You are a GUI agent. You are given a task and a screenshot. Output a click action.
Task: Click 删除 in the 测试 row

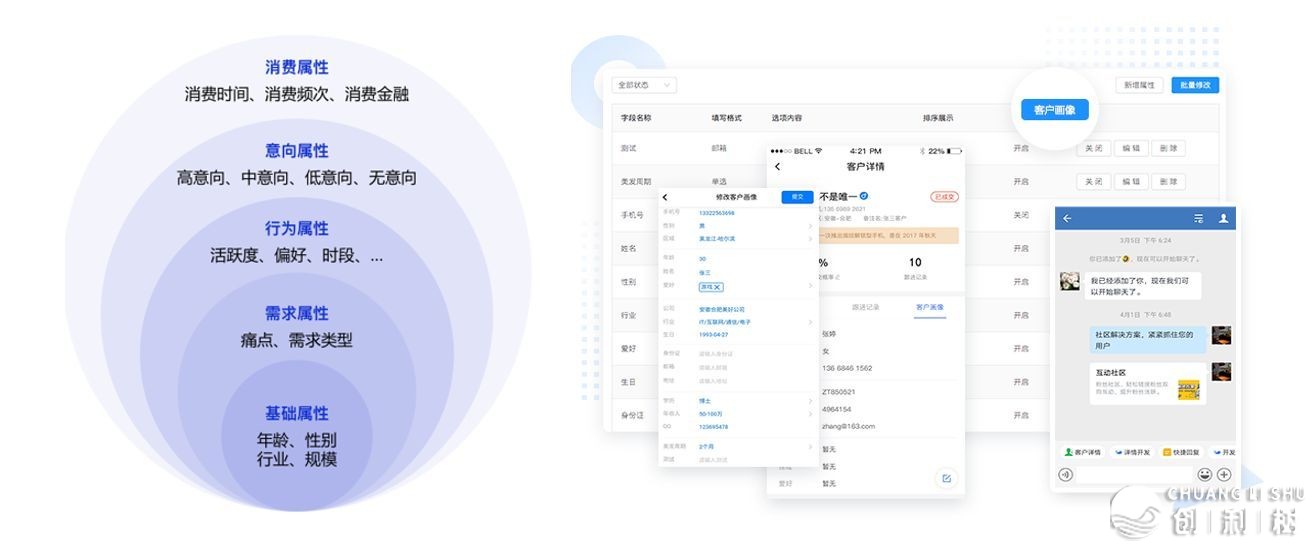click(x=1168, y=148)
